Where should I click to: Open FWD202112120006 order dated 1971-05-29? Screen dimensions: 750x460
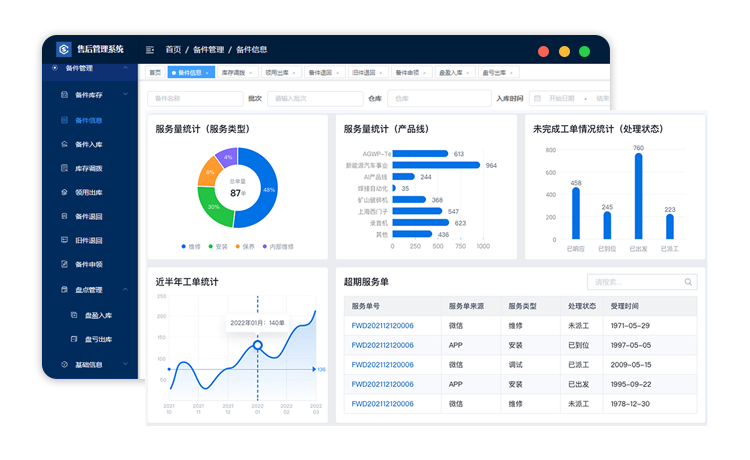[383, 326]
